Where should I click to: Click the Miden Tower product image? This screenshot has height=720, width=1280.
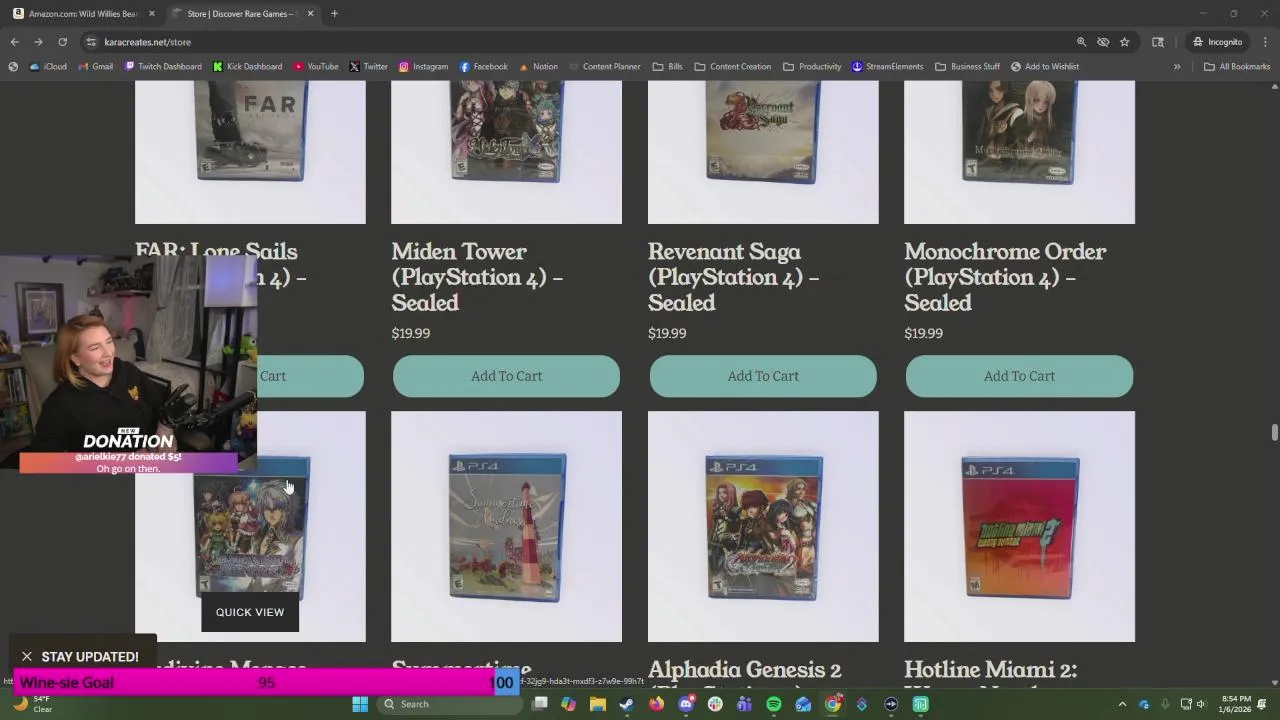pyautogui.click(x=506, y=152)
